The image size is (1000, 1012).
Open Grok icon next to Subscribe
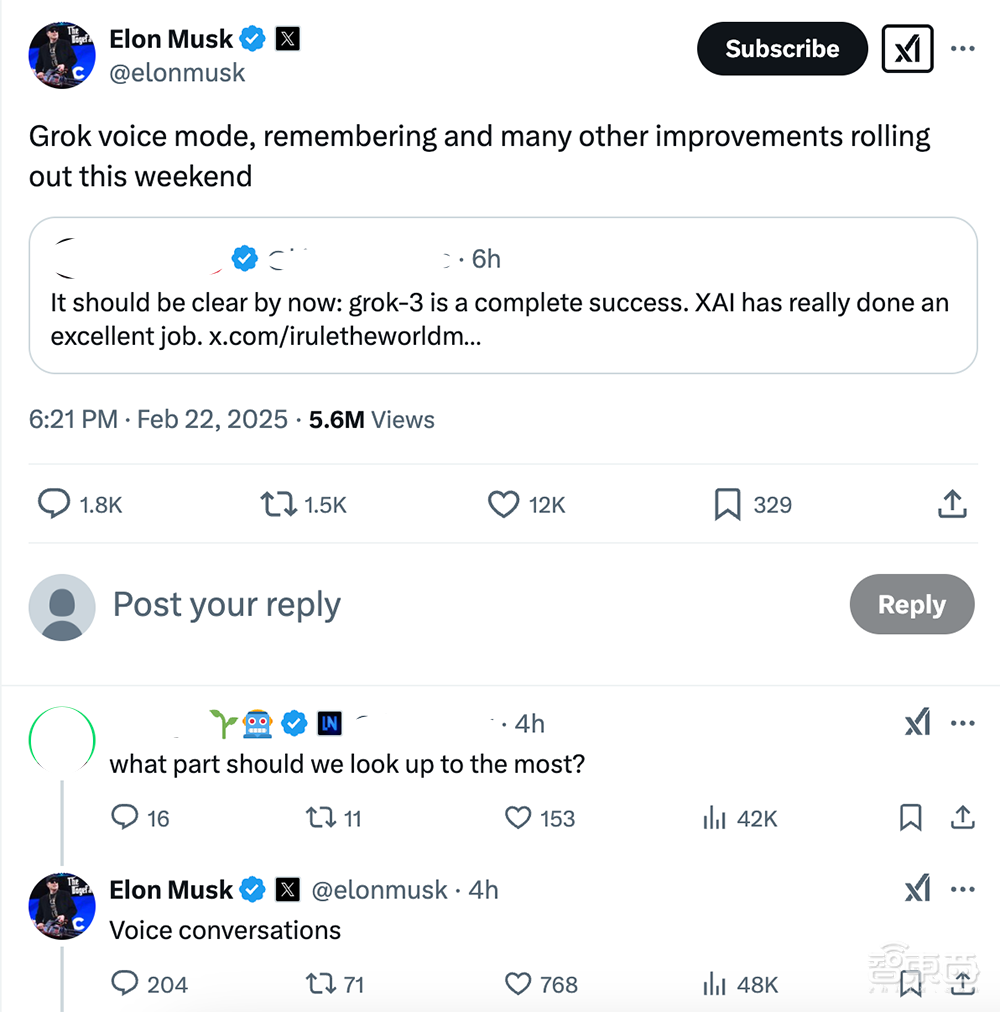(907, 49)
